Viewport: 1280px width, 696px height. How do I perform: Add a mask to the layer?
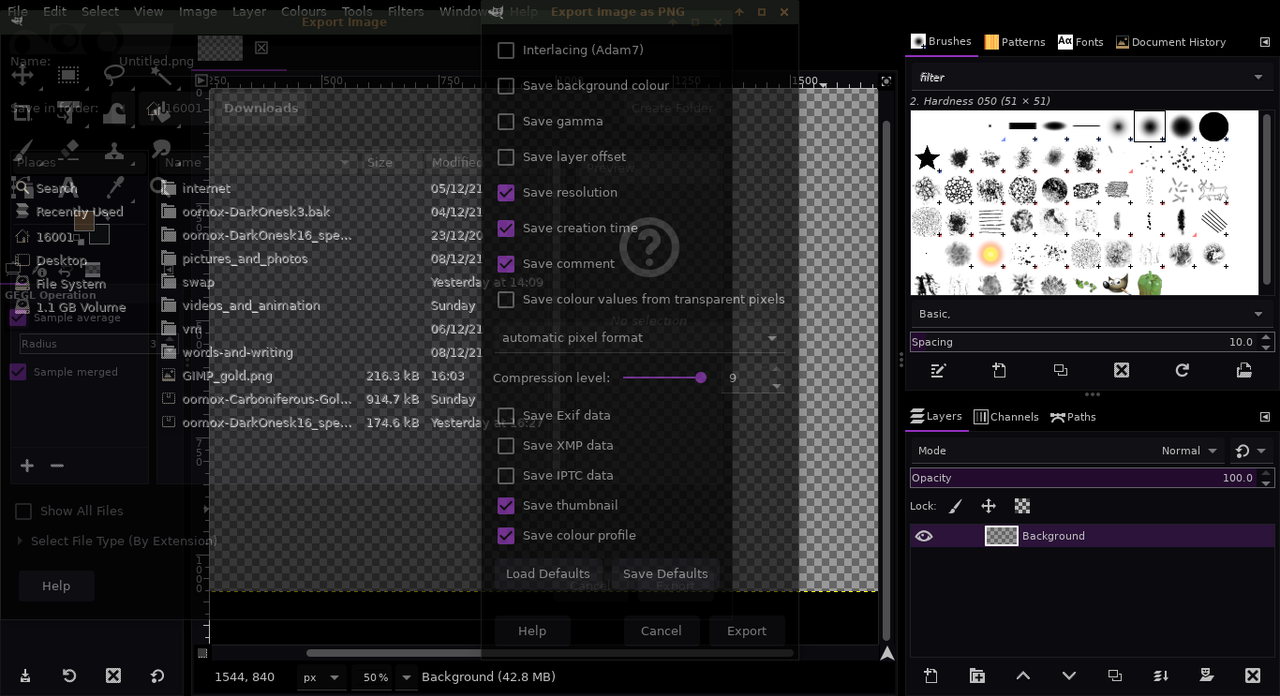click(1206, 676)
